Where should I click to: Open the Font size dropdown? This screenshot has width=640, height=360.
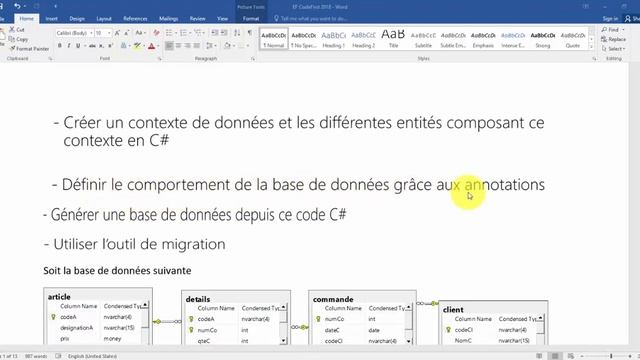click(103, 33)
